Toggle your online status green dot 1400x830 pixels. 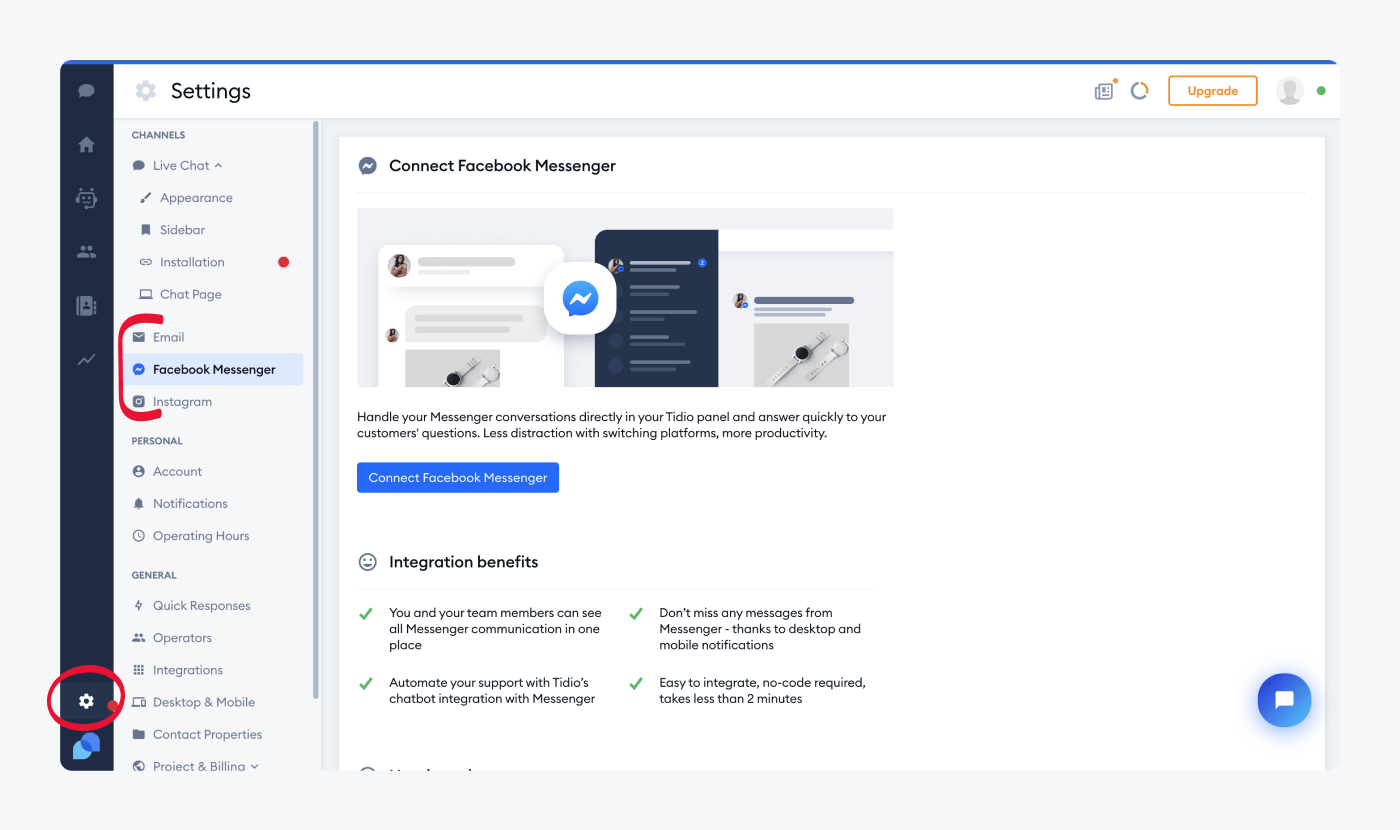pyautogui.click(x=1319, y=90)
